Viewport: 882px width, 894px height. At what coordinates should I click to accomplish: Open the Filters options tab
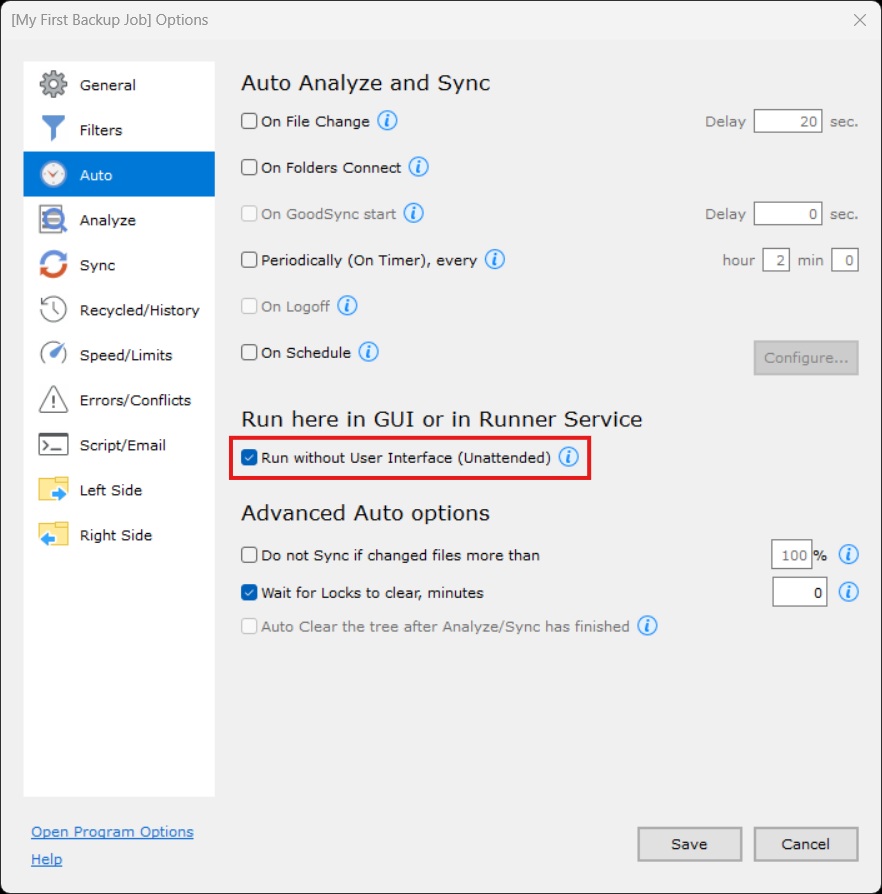pyautogui.click(x=119, y=129)
